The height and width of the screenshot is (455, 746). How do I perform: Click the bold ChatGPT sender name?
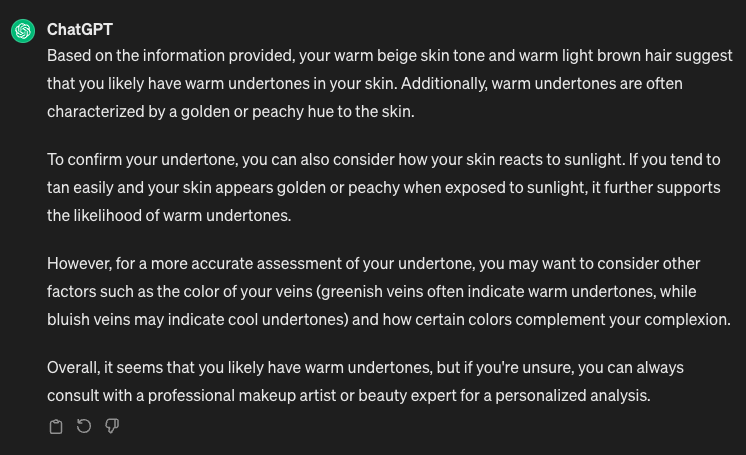coord(80,30)
